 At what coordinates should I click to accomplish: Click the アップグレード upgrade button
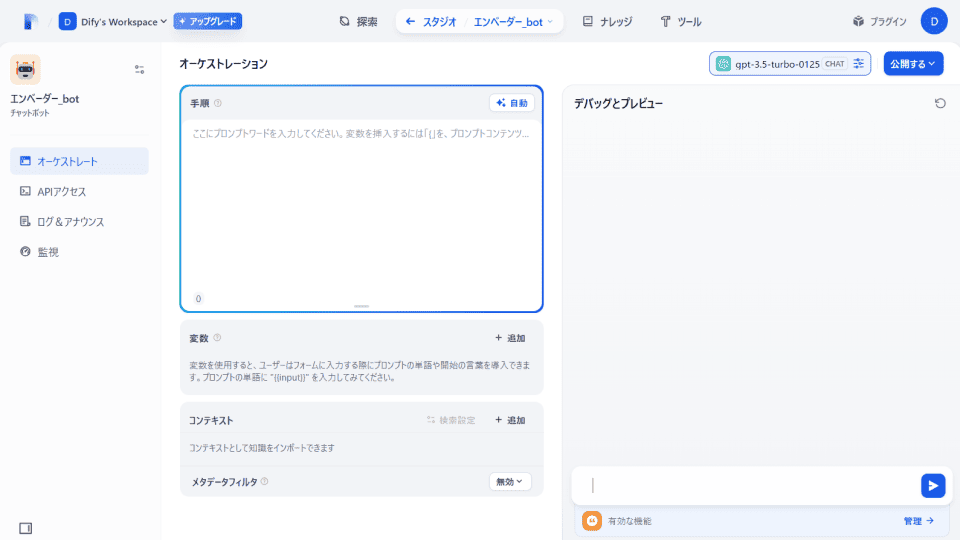pos(208,21)
